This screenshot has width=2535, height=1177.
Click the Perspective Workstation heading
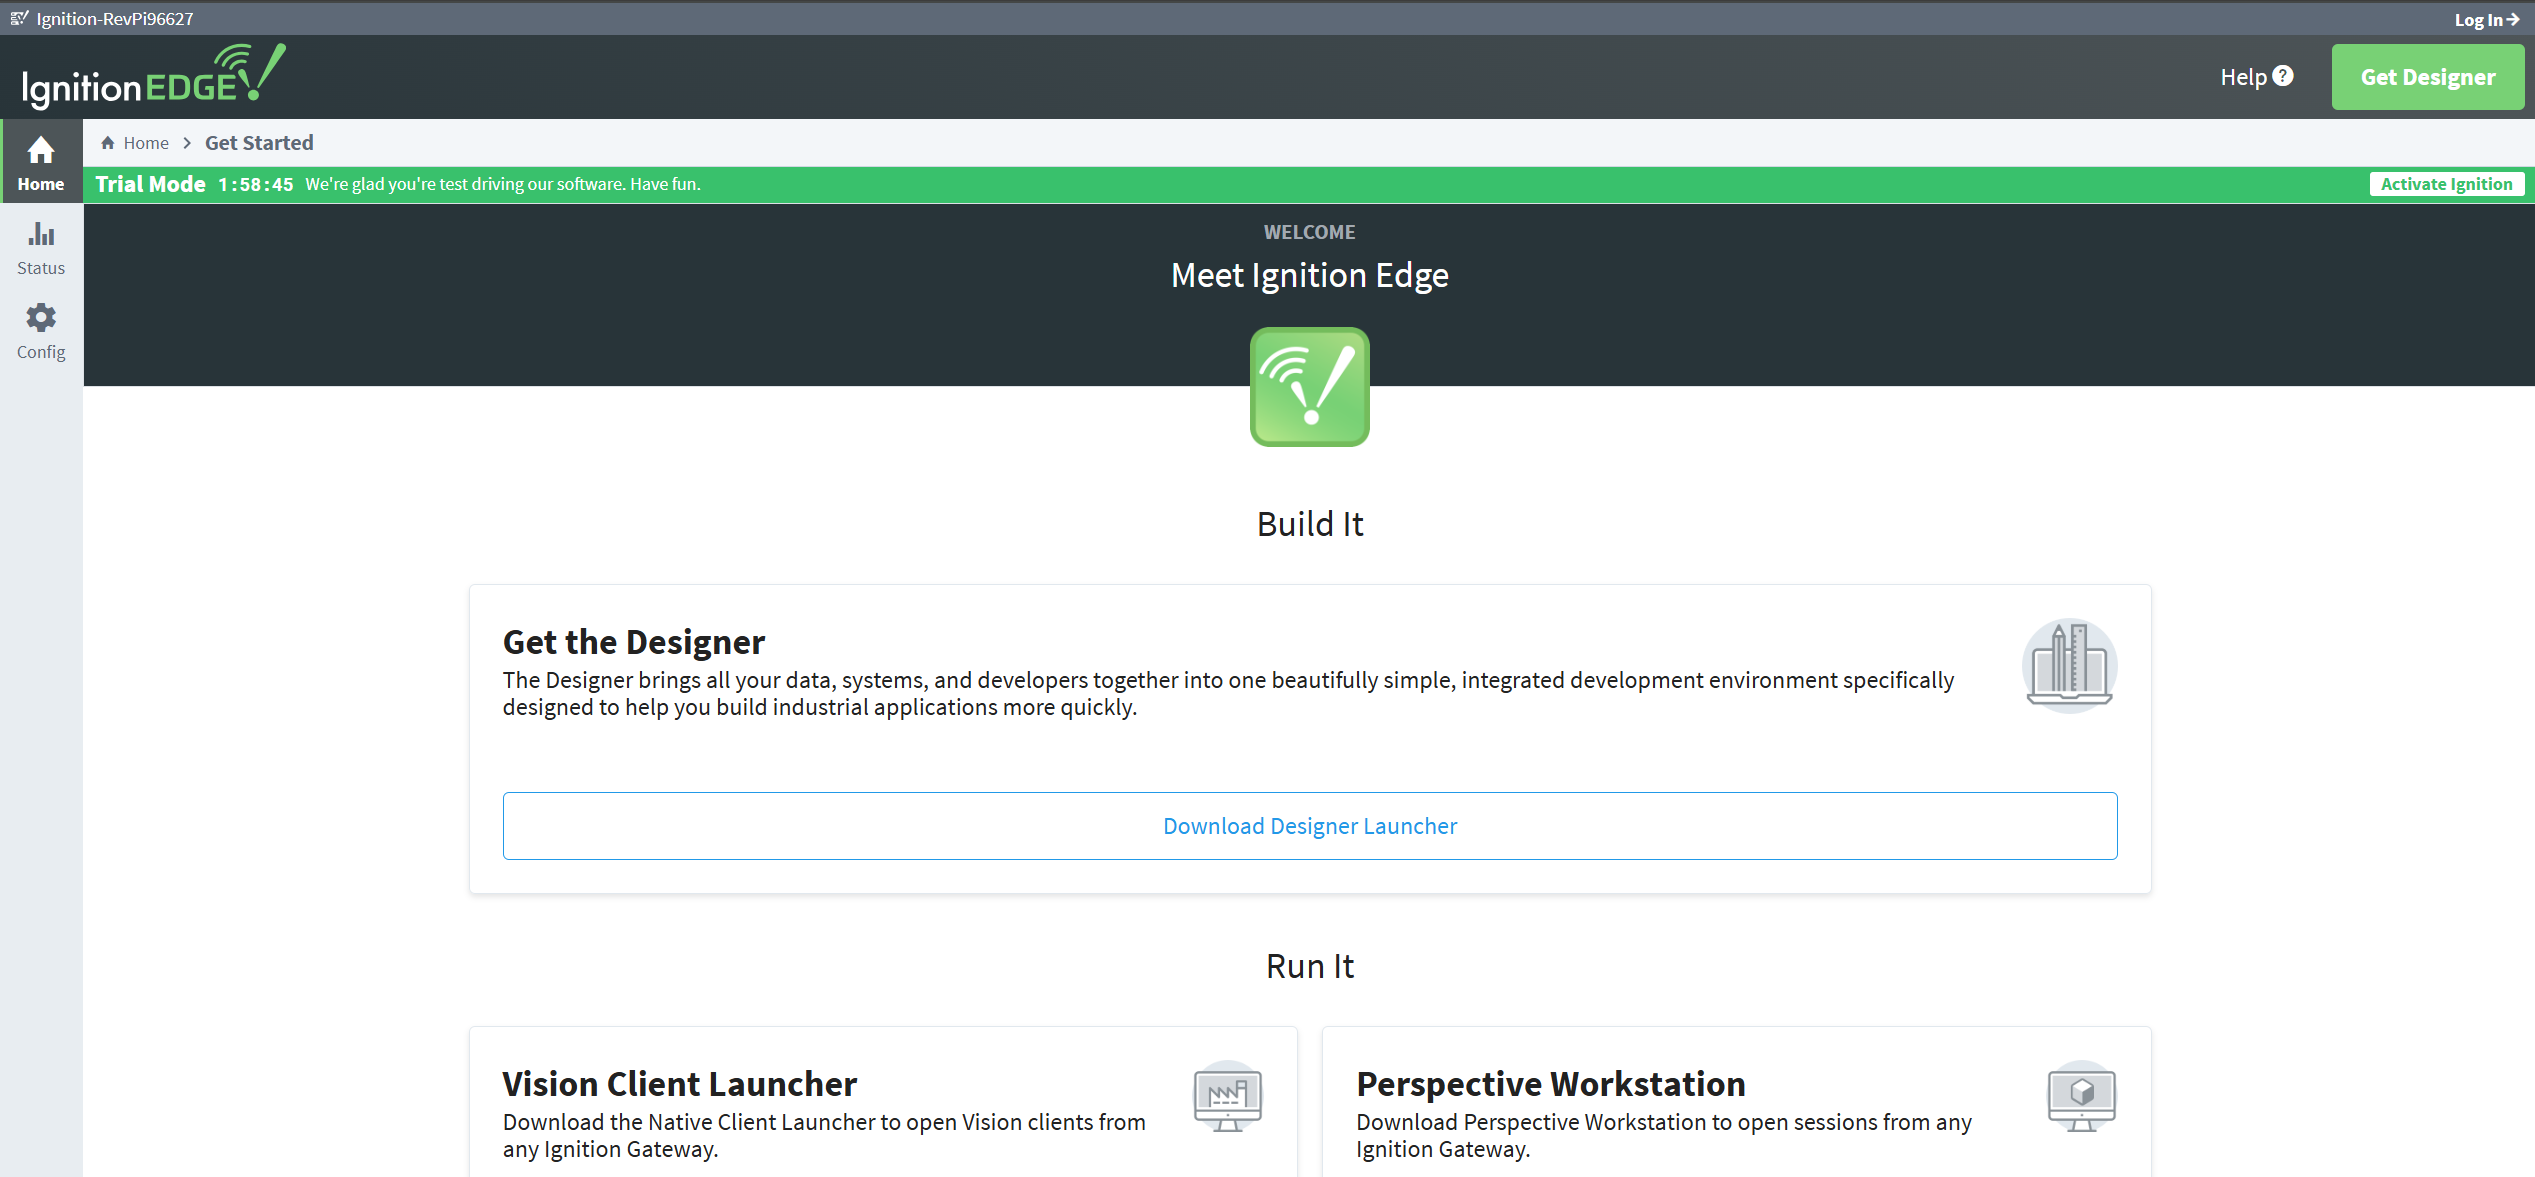pos(1550,1084)
